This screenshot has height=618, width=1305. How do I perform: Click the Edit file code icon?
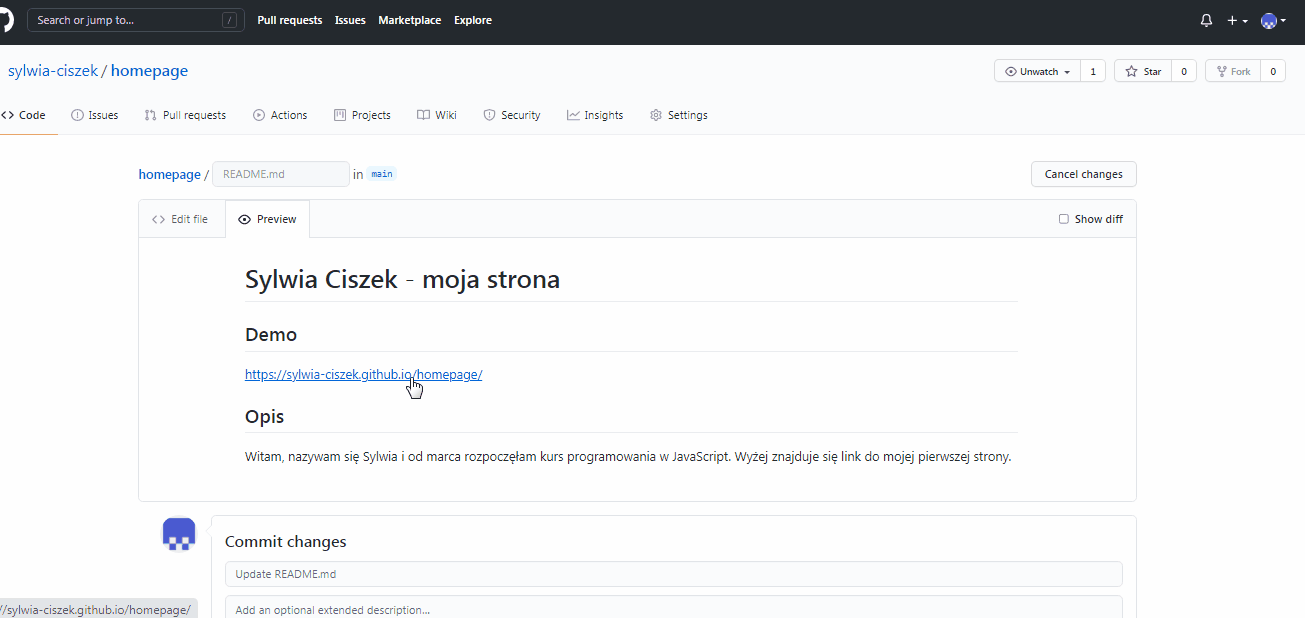pyautogui.click(x=158, y=219)
